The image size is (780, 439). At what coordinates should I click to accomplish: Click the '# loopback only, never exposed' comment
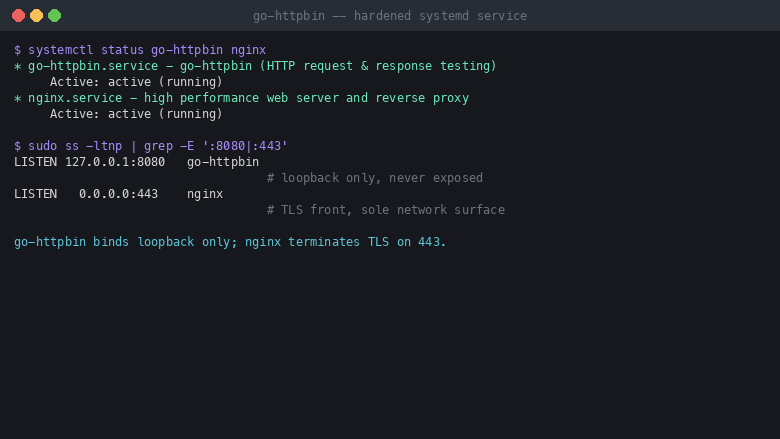pyautogui.click(x=375, y=177)
